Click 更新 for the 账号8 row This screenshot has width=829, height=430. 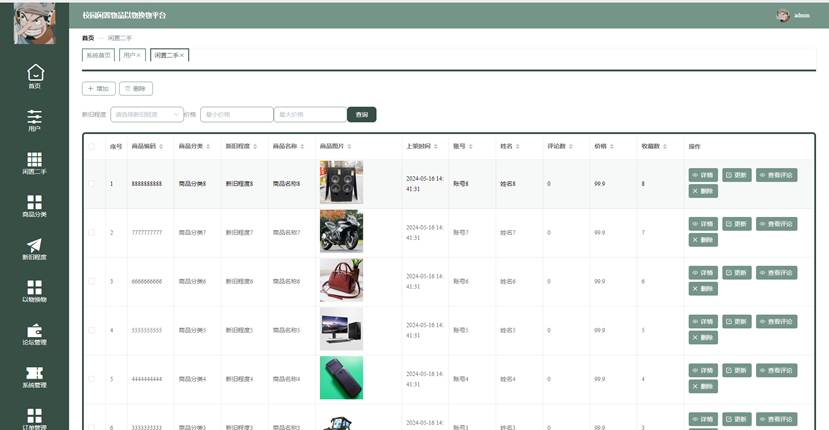click(736, 175)
